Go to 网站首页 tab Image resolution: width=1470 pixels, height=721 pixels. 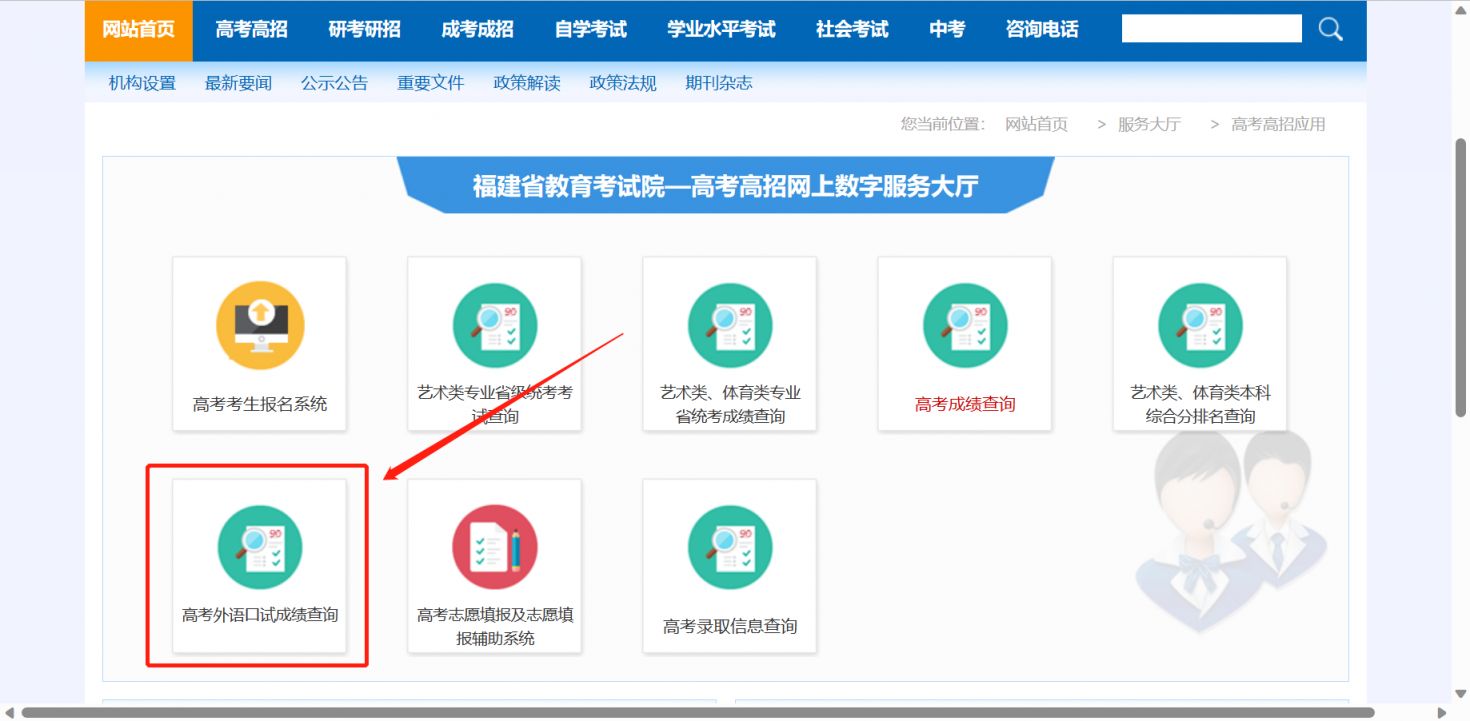pos(138,30)
